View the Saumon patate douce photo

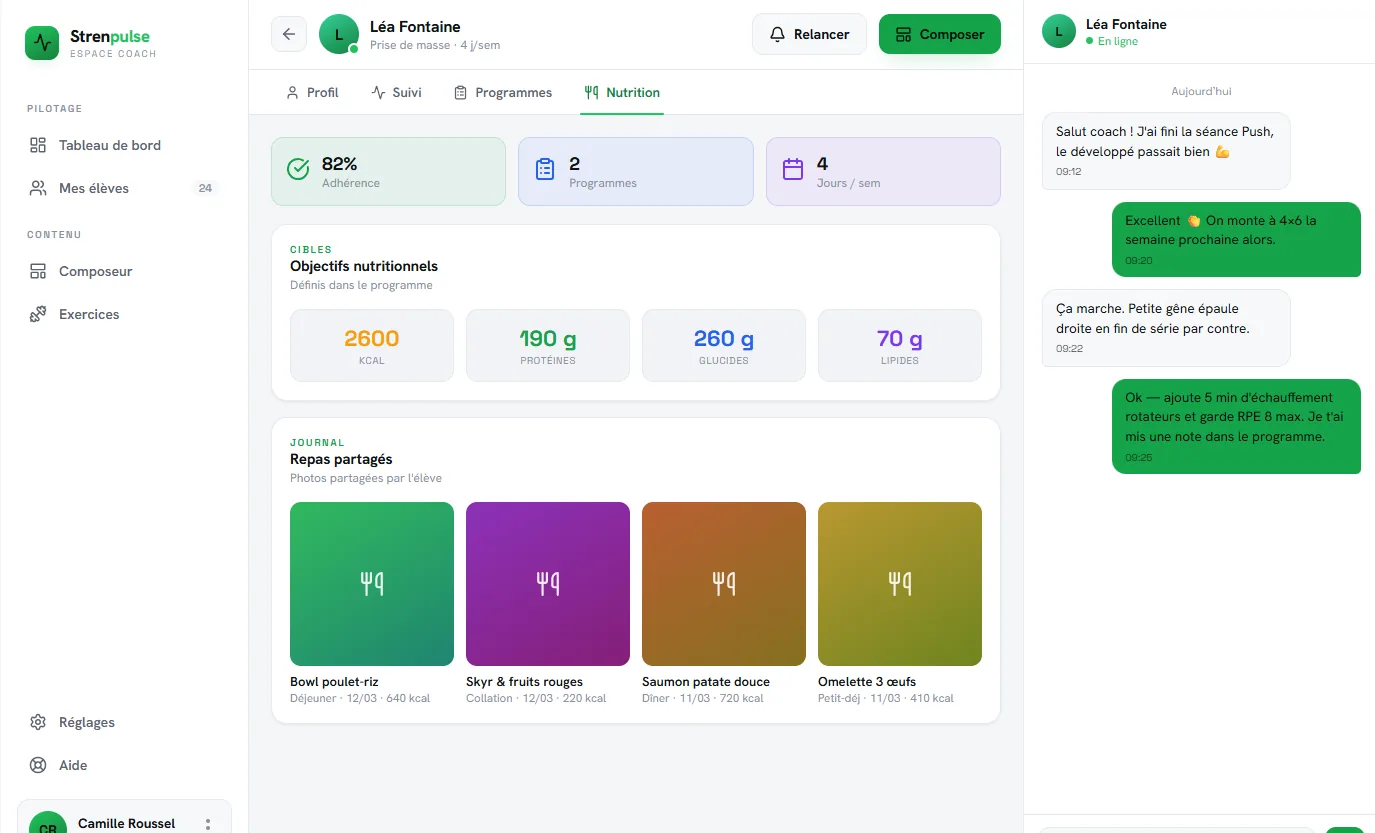coord(724,584)
